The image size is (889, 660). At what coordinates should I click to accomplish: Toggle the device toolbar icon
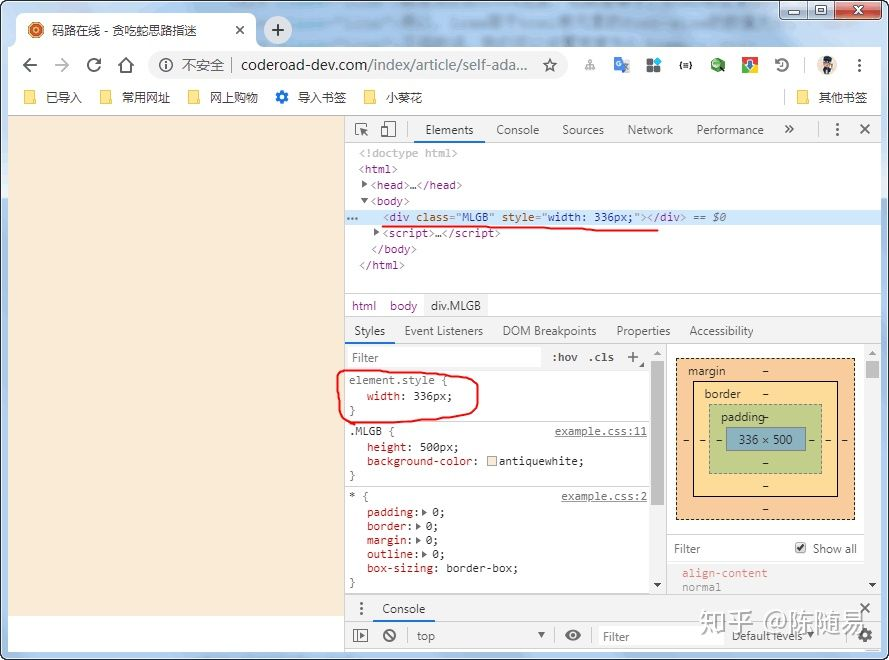[x=388, y=130]
